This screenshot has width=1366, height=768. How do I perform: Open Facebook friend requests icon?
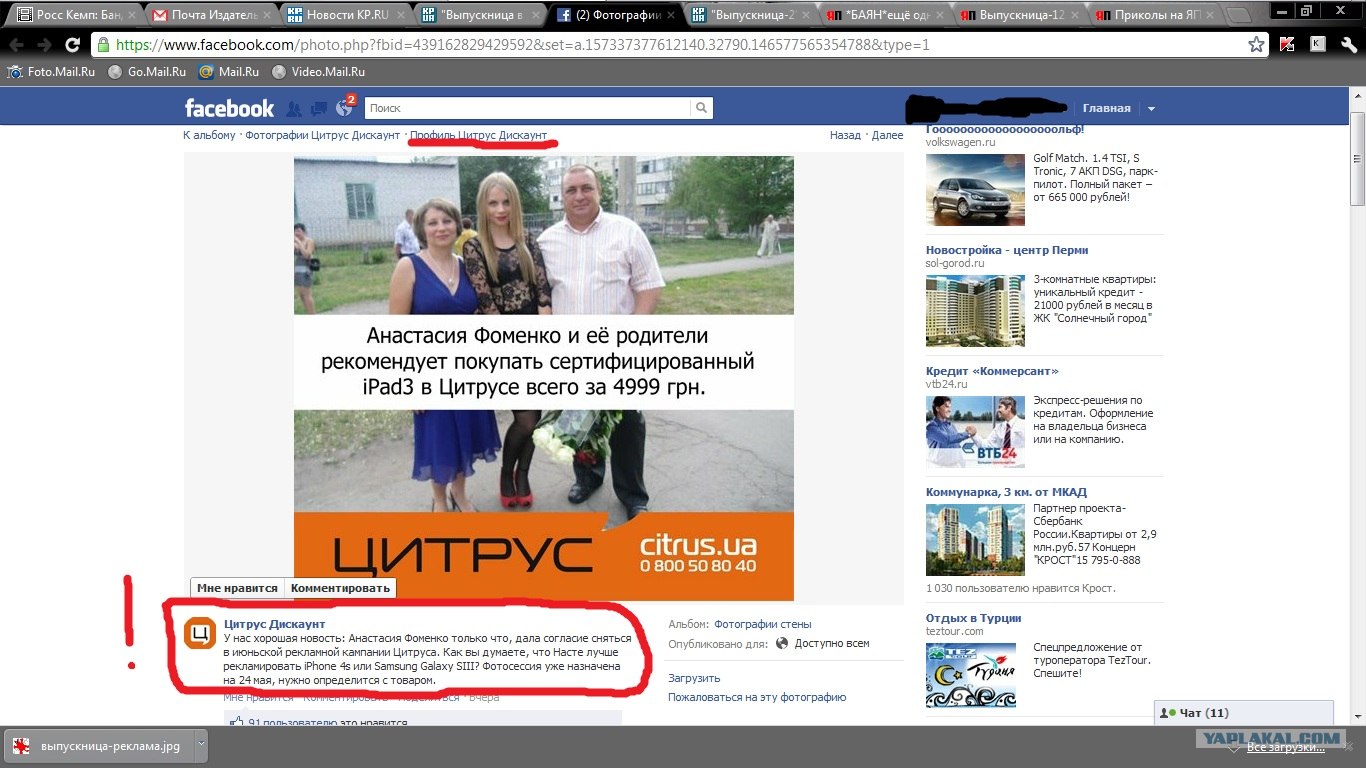coord(294,108)
